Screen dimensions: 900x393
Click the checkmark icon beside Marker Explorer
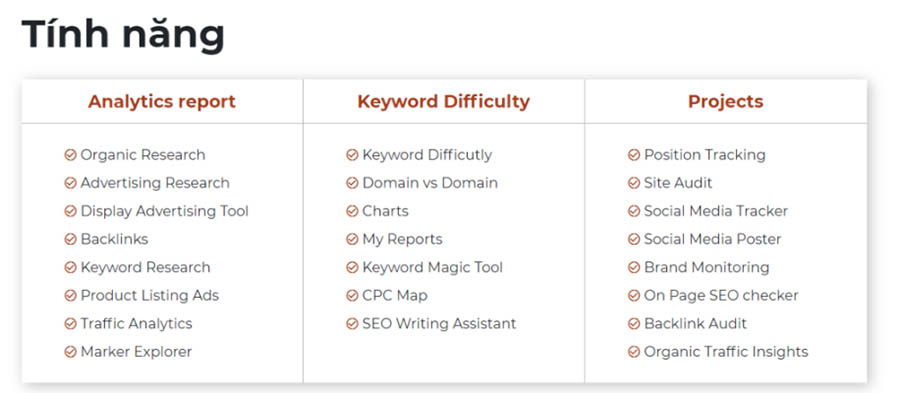click(70, 352)
